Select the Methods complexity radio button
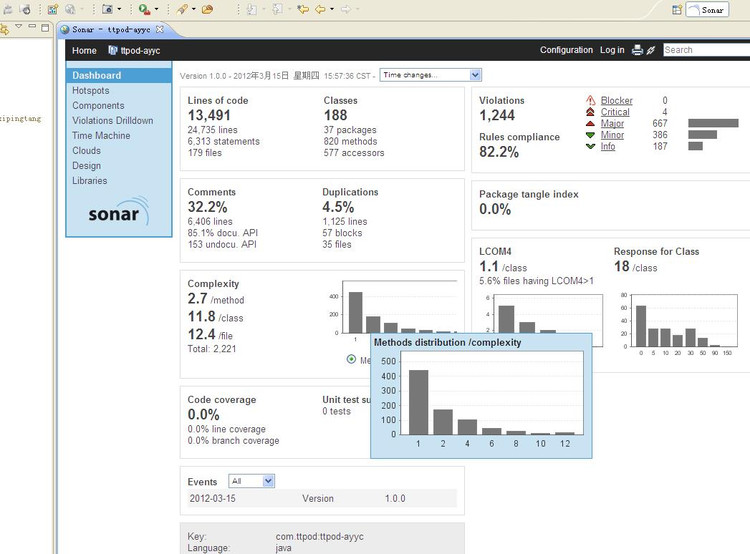Viewport: 750px width, 554px height. (351, 359)
